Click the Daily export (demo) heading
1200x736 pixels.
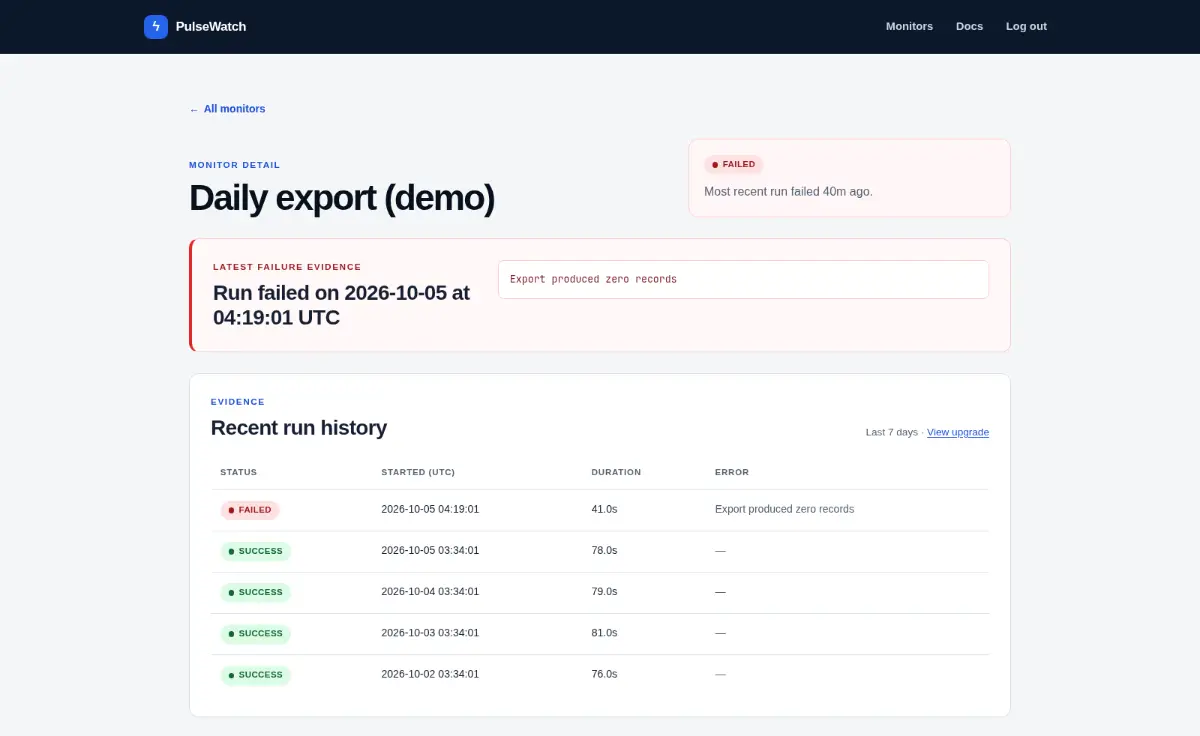coord(342,198)
